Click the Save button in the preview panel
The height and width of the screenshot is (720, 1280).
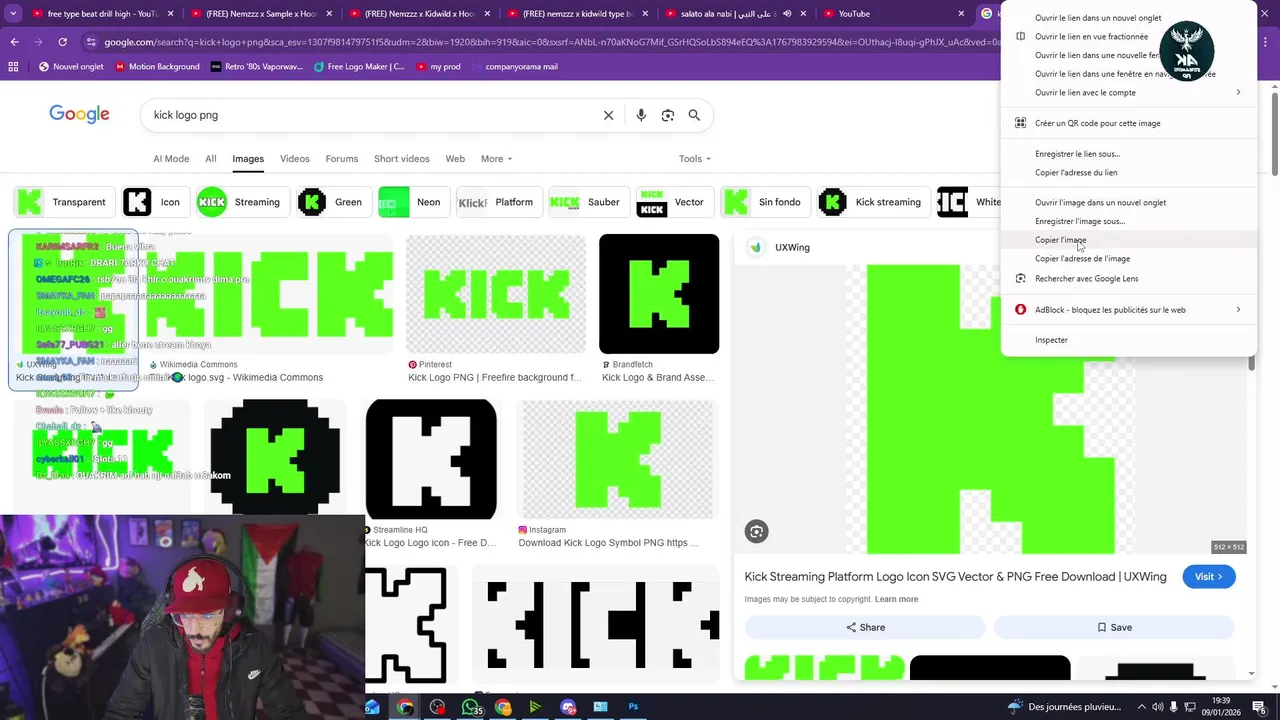coord(1114,627)
